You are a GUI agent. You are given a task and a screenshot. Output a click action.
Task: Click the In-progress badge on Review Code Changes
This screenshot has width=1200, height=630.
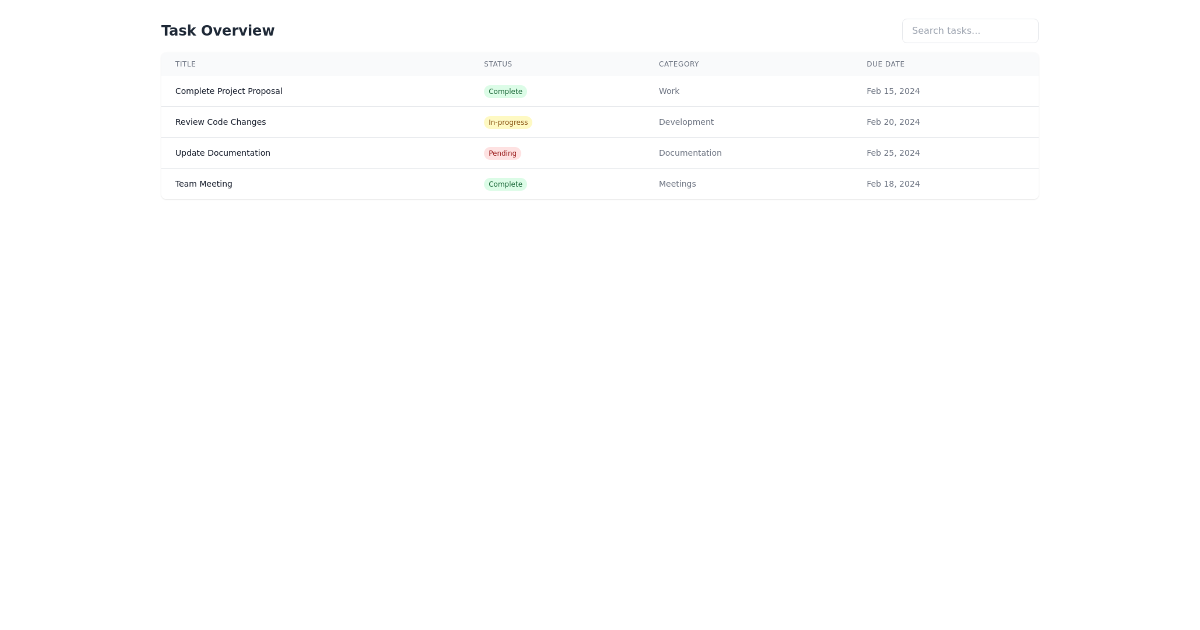[x=508, y=122]
